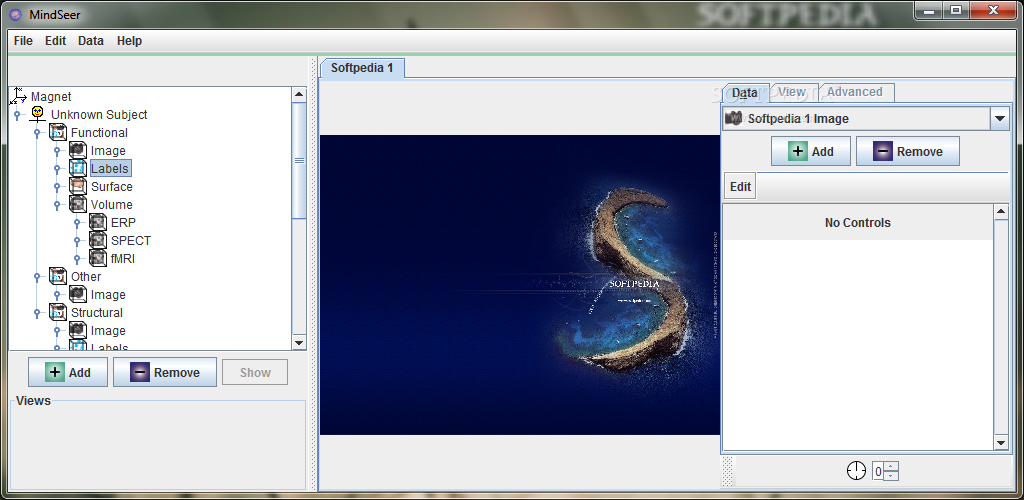Image resolution: width=1024 pixels, height=500 pixels.
Task: Collapse the Functional node handle
Action: coord(37,133)
